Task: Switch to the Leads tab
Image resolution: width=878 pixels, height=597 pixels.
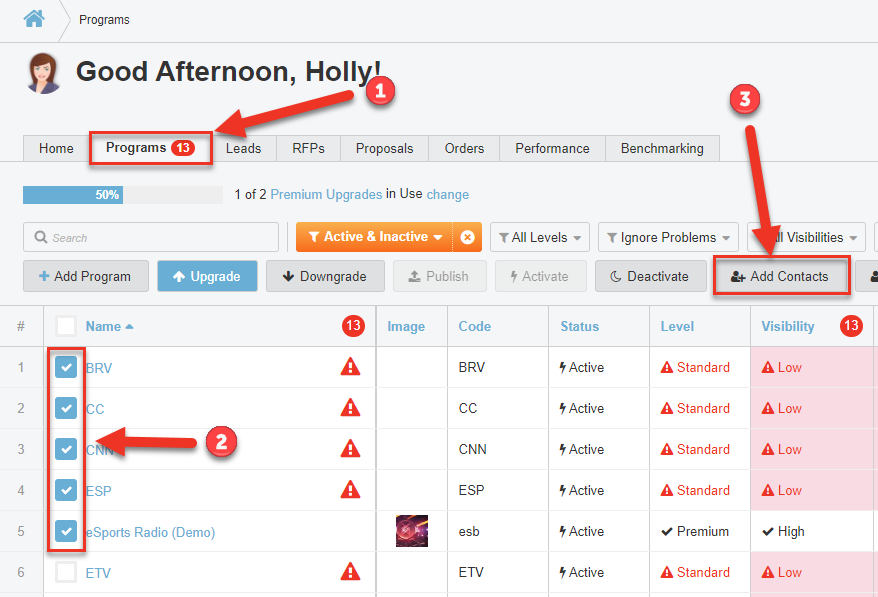Action: (243, 148)
